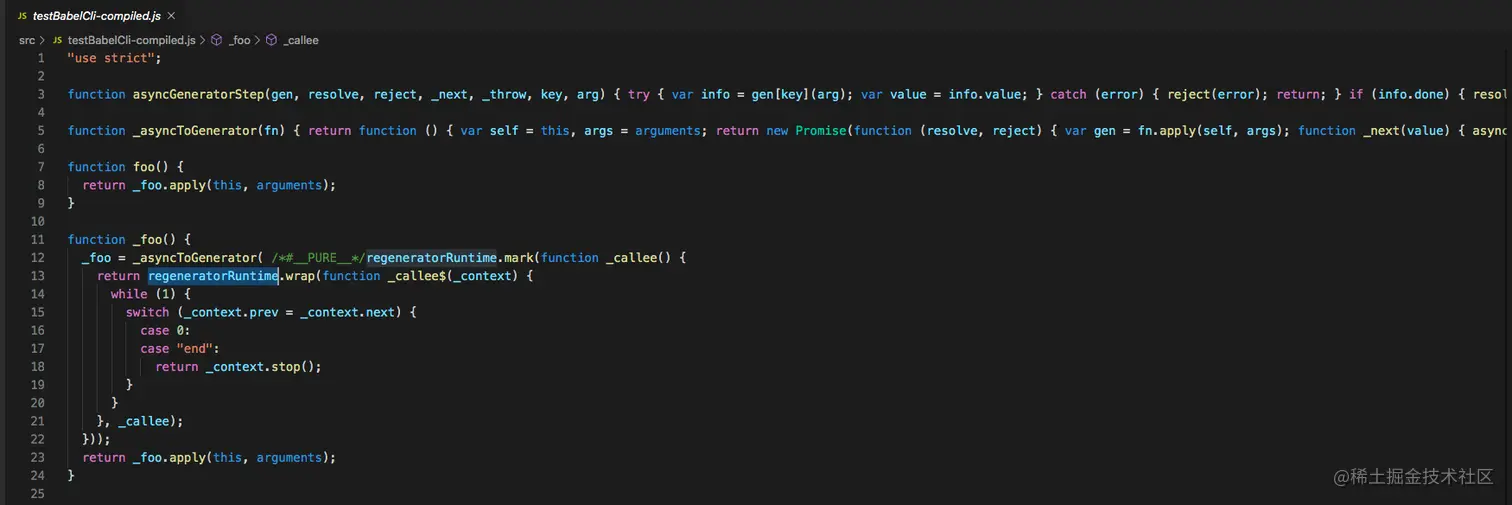Image resolution: width=1512 pixels, height=505 pixels.
Task: Click 'return _foo.apply' on line 8
Action: click(x=144, y=185)
